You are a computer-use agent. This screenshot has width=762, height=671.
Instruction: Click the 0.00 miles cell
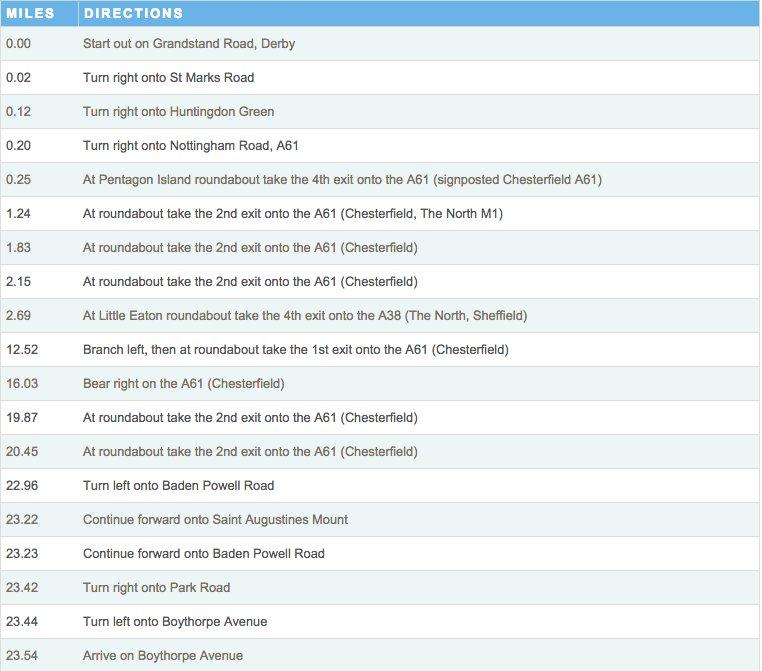[x=18, y=44]
